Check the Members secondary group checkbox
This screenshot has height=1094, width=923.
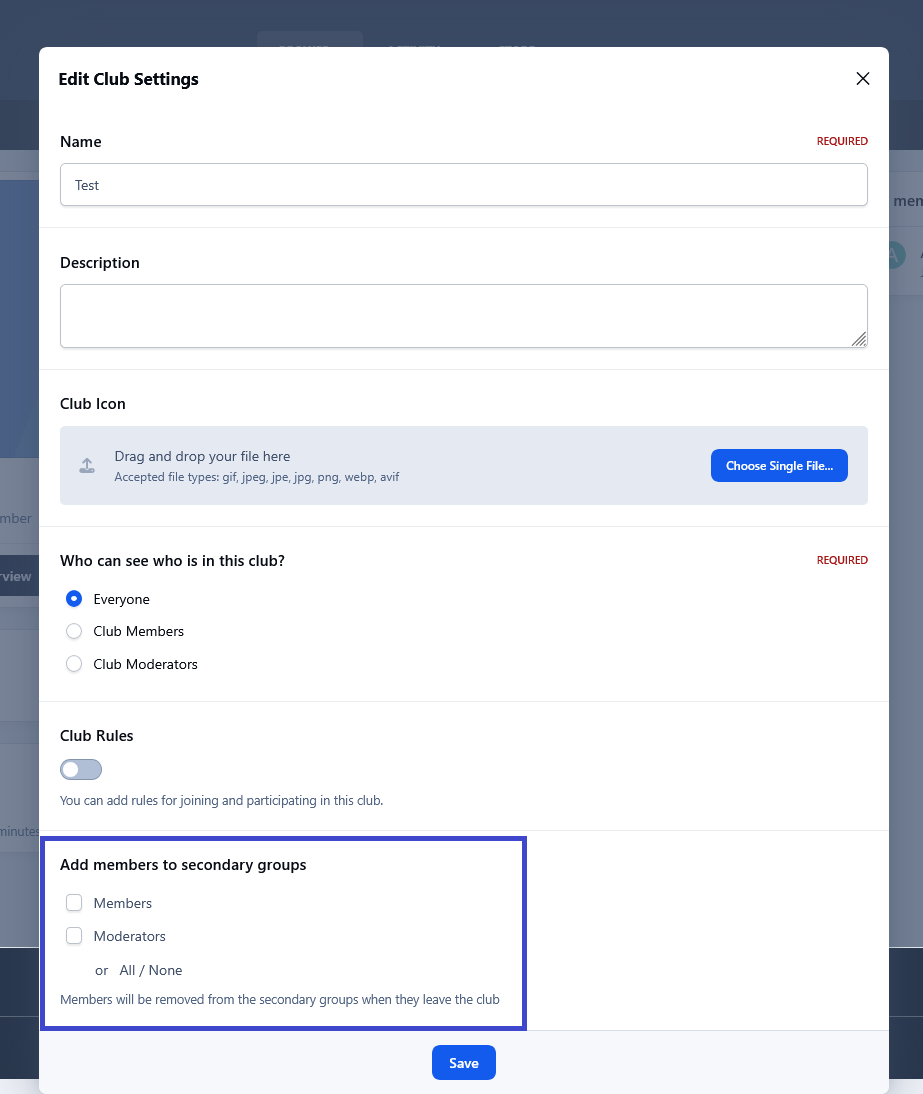74,903
